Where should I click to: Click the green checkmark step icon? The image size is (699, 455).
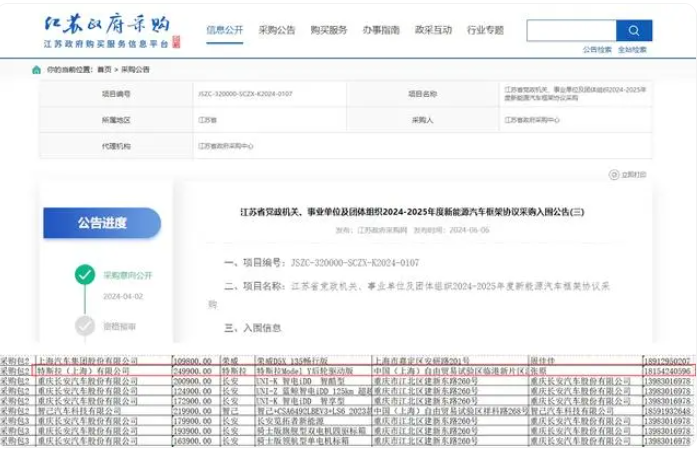point(85,275)
